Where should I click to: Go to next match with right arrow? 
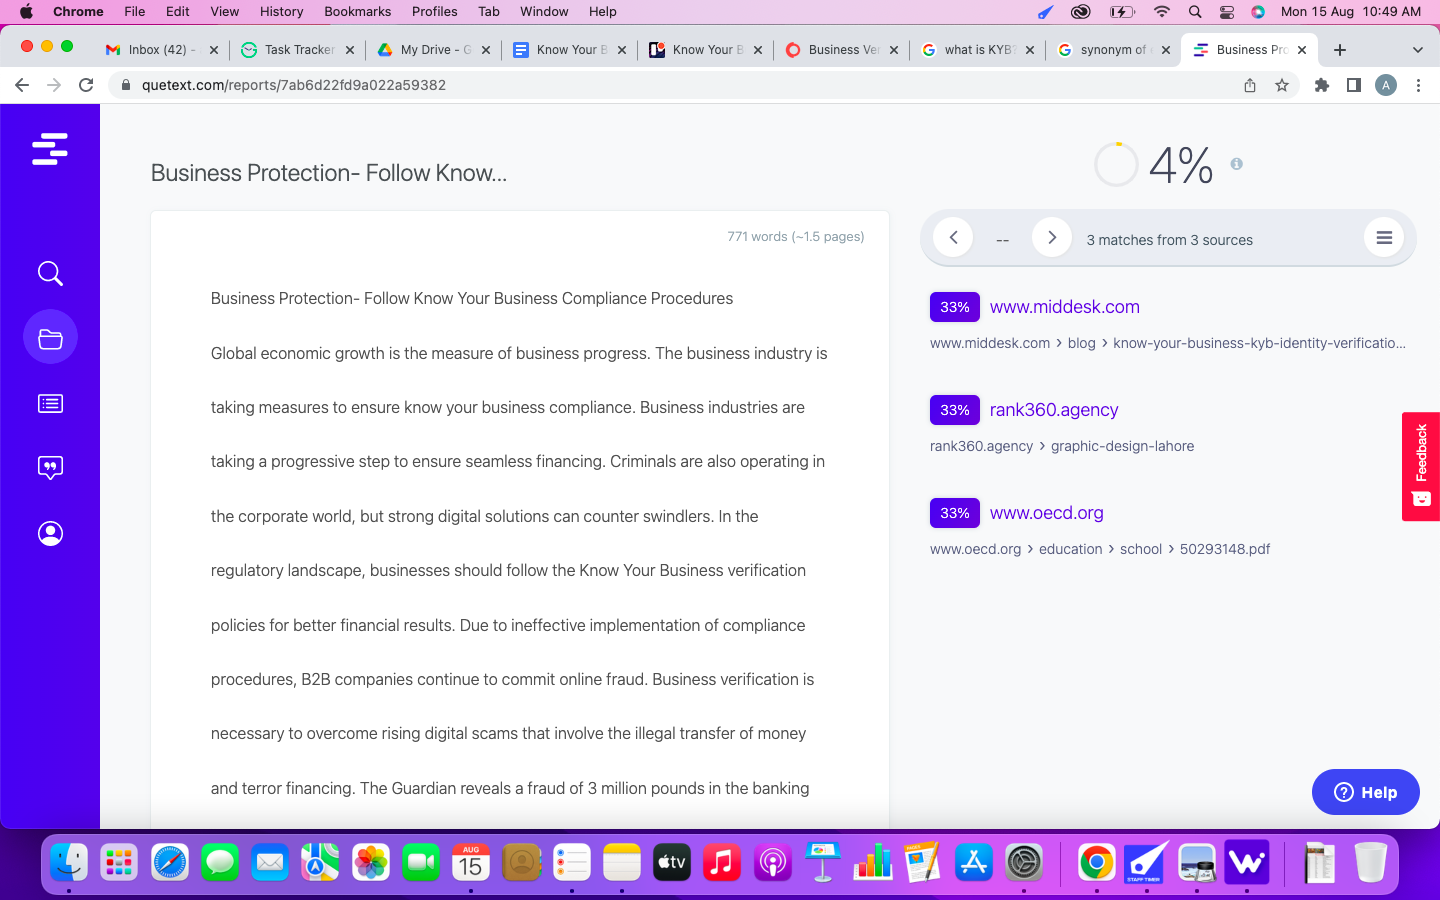click(1052, 238)
